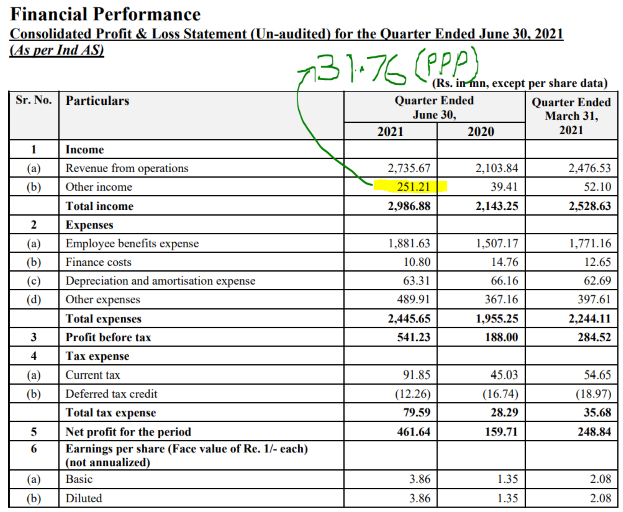Click the 'Earnings per share' row label
The width and height of the screenshot is (623, 512).
(187, 456)
